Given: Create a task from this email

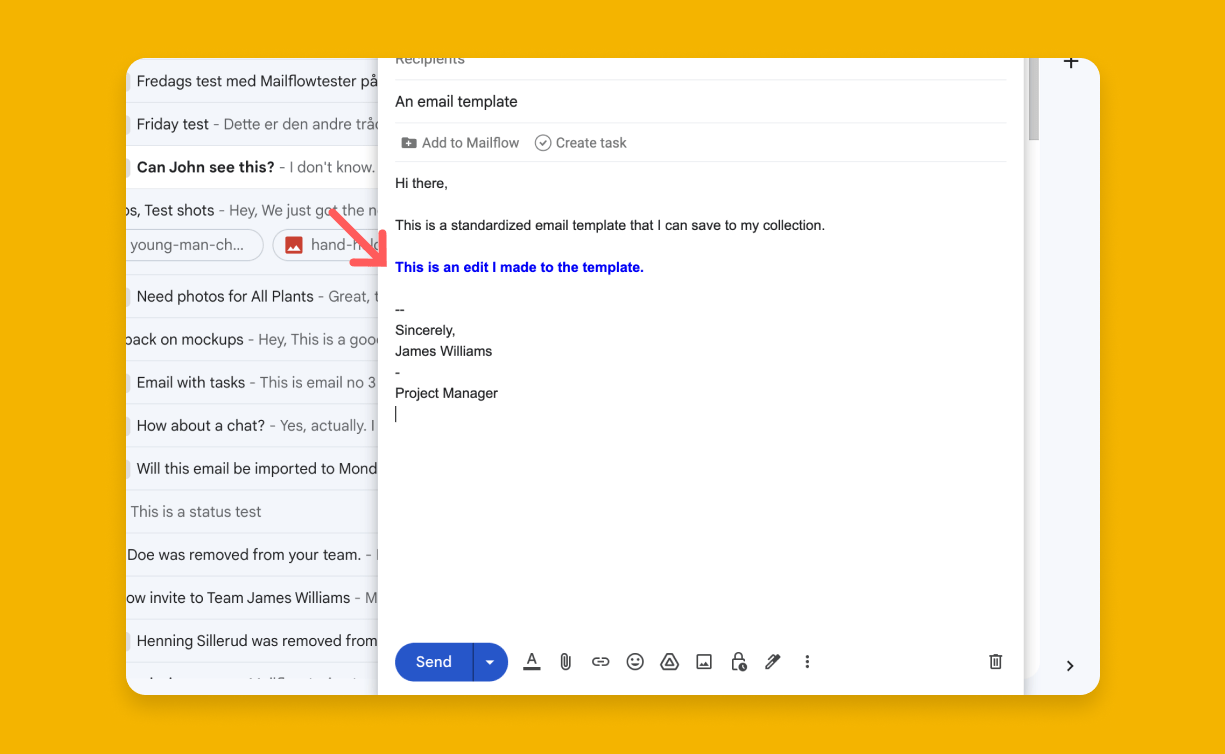Looking at the screenshot, I should 580,142.
